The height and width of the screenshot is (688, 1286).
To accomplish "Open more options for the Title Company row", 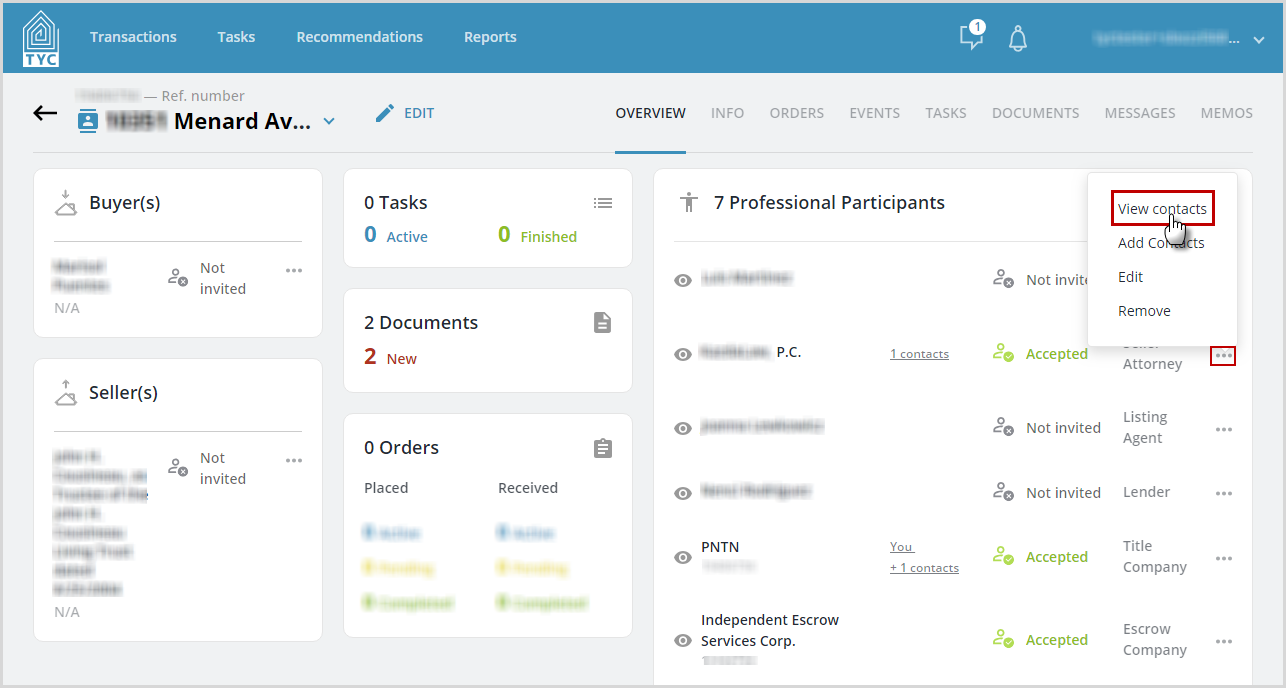I will [x=1224, y=558].
